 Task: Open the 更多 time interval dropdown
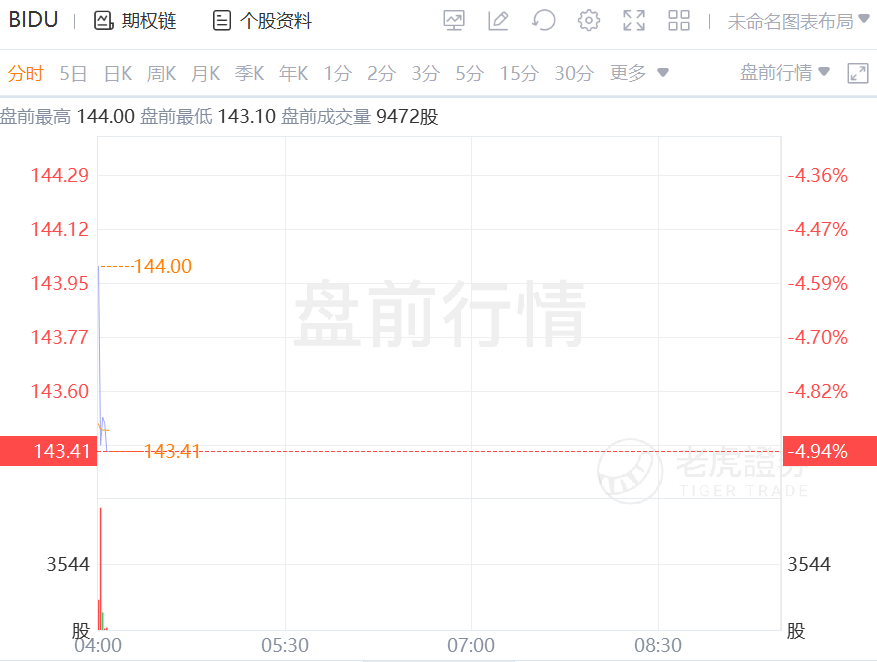(x=639, y=73)
